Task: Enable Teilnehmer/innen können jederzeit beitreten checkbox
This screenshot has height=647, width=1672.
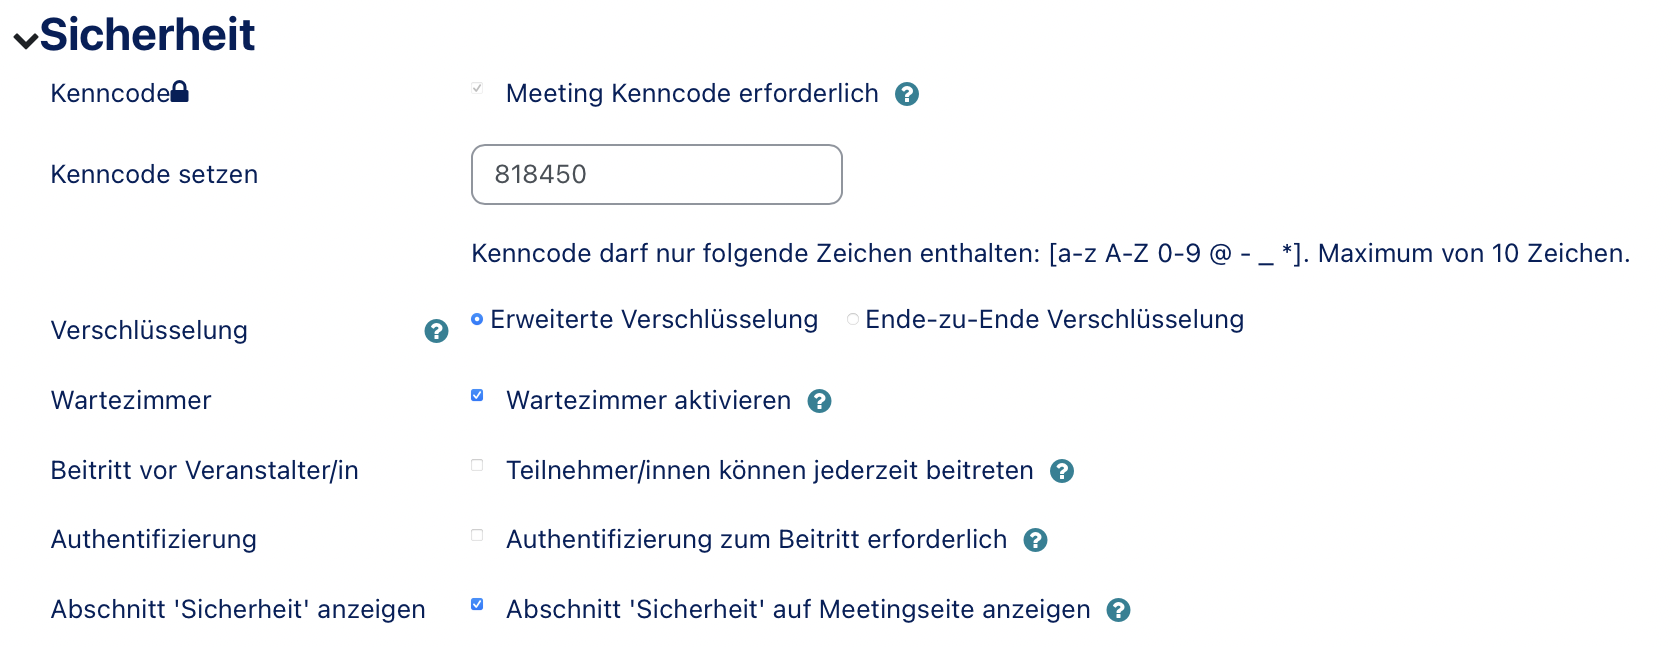Action: tap(477, 465)
